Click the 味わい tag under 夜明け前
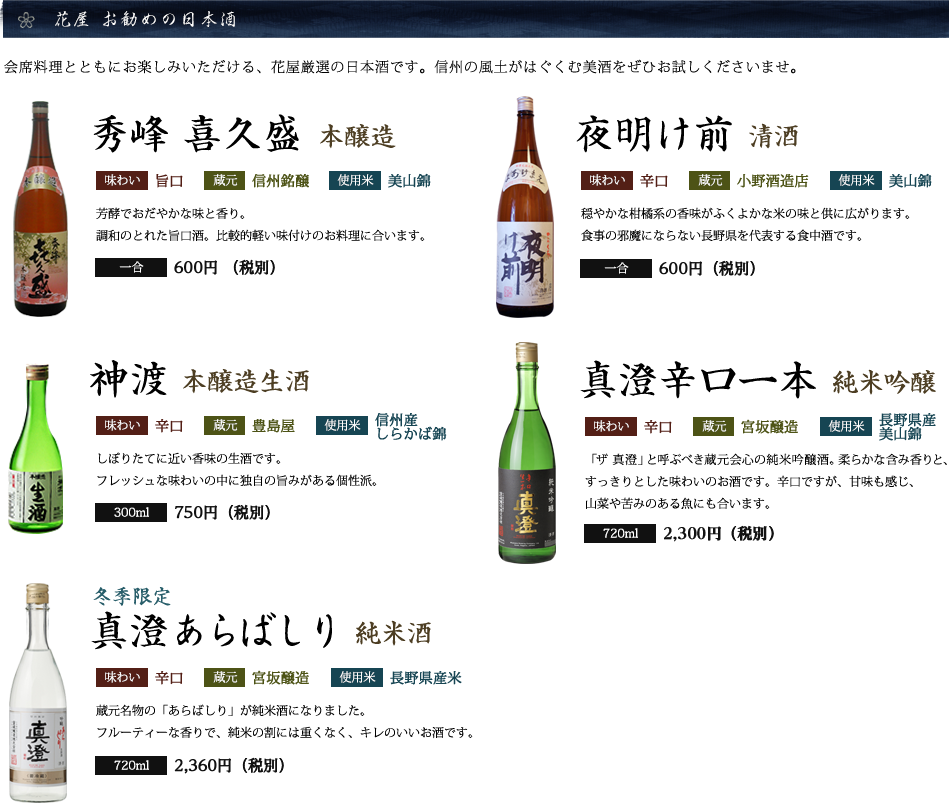This screenshot has height=803, width=950. tap(606, 181)
